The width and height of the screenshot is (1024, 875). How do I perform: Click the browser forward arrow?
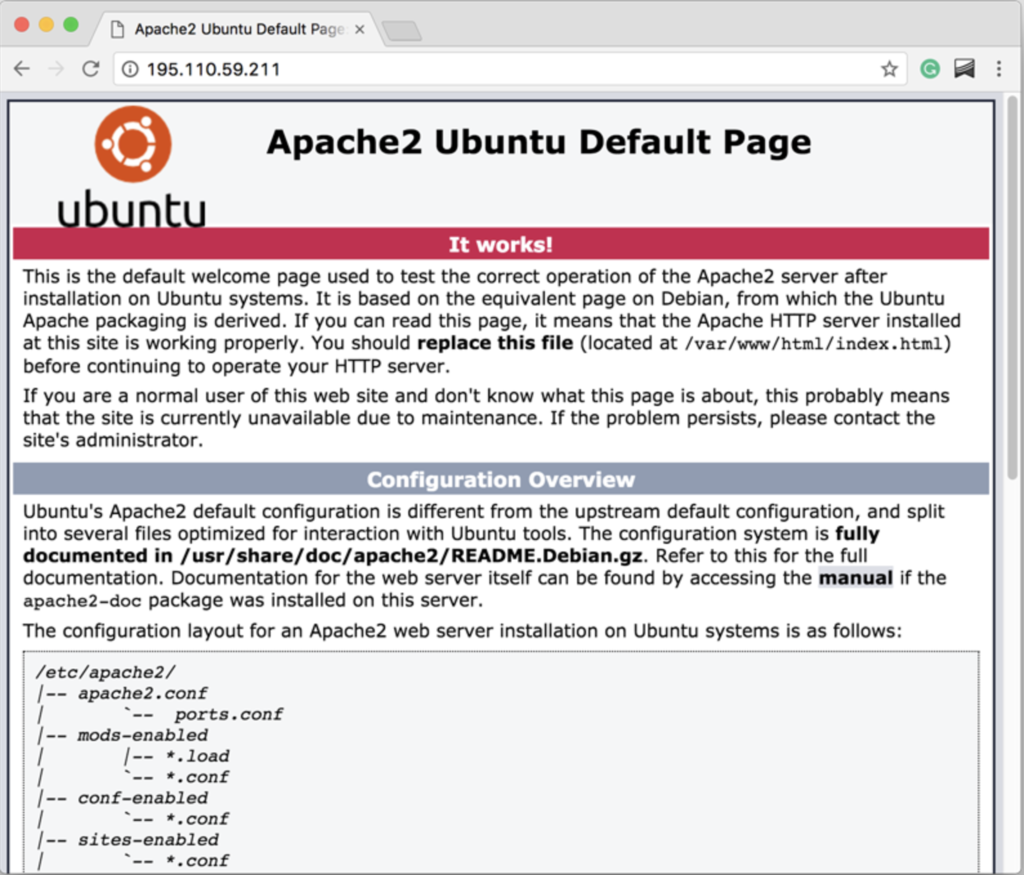[56, 69]
